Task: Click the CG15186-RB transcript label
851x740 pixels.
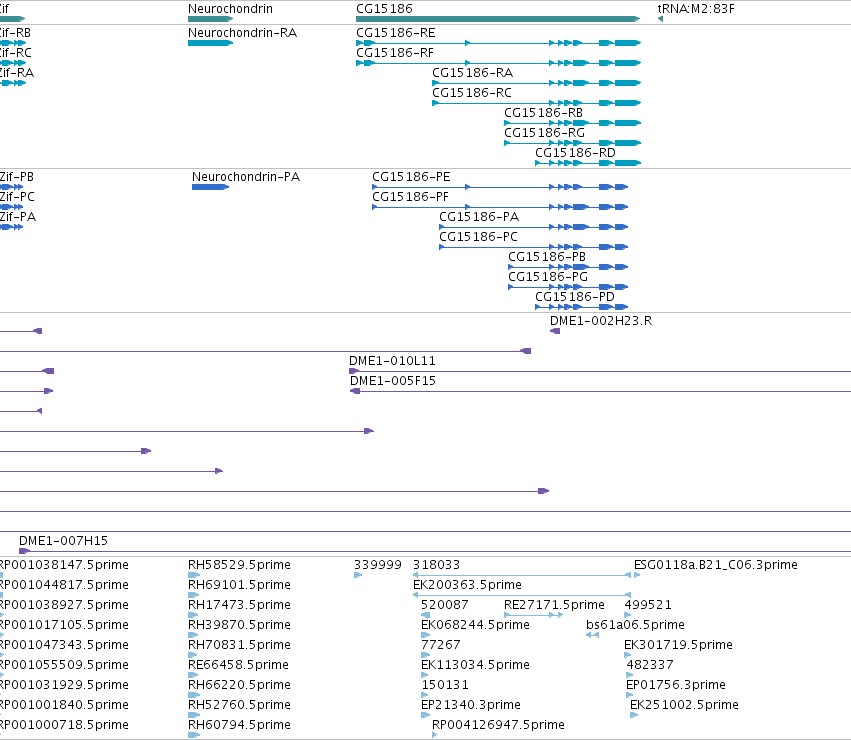Action: [543, 113]
